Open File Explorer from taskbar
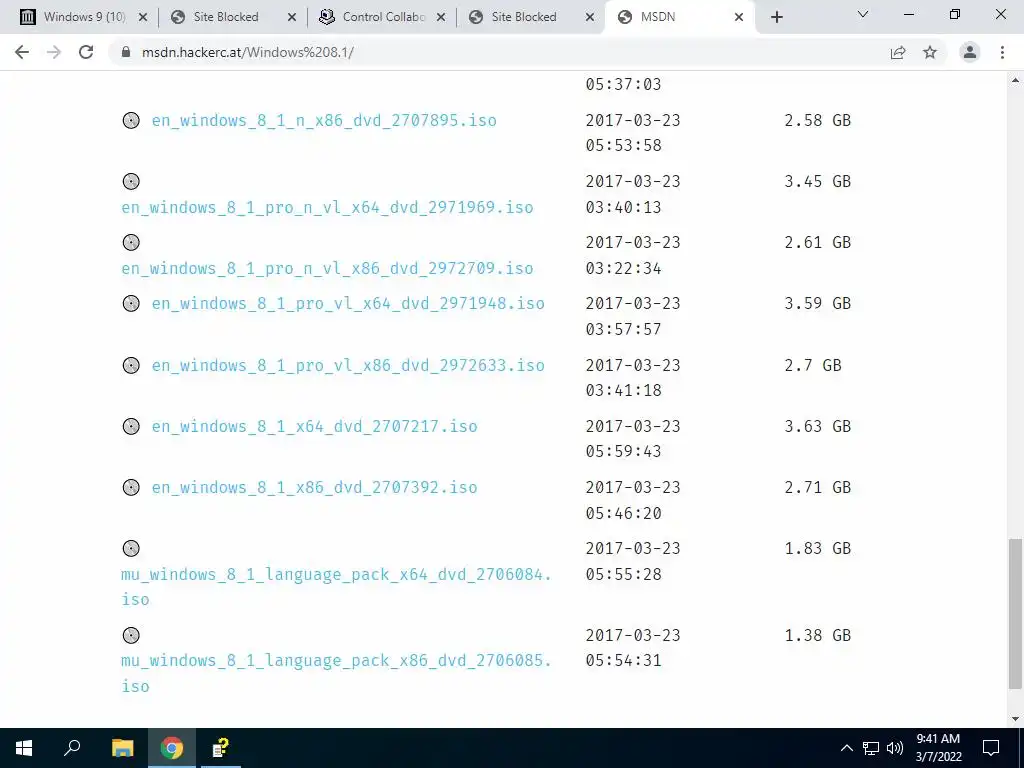Viewport: 1024px width, 768px height. click(122, 748)
